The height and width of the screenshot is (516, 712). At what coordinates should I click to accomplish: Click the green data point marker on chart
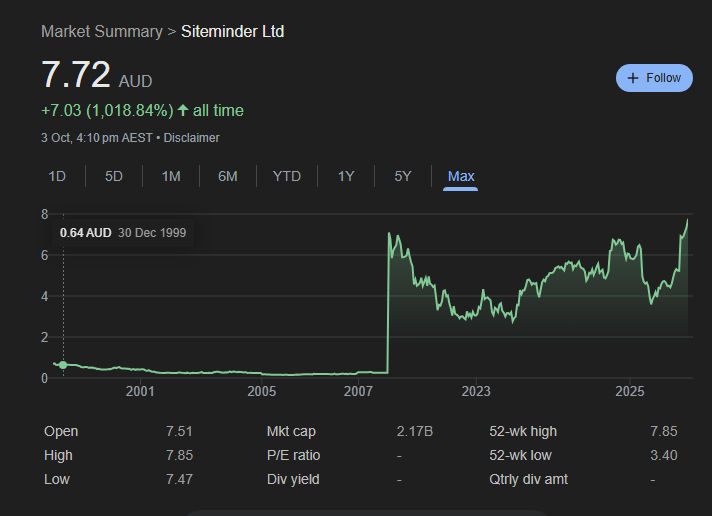(63, 365)
